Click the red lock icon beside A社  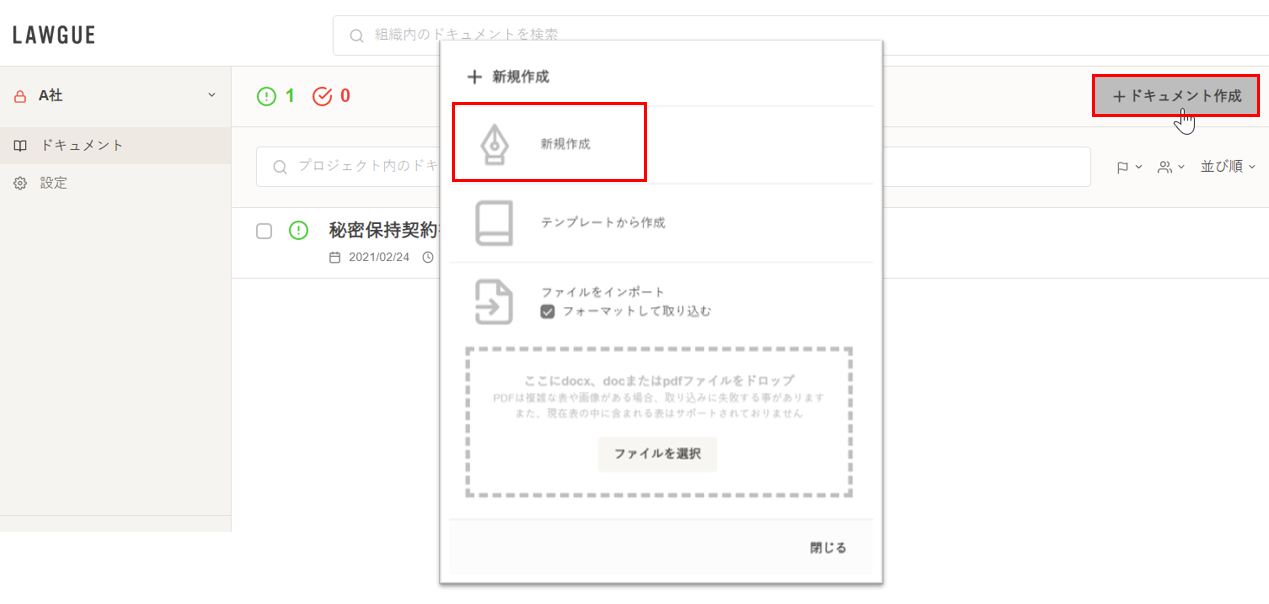pyautogui.click(x=20, y=96)
